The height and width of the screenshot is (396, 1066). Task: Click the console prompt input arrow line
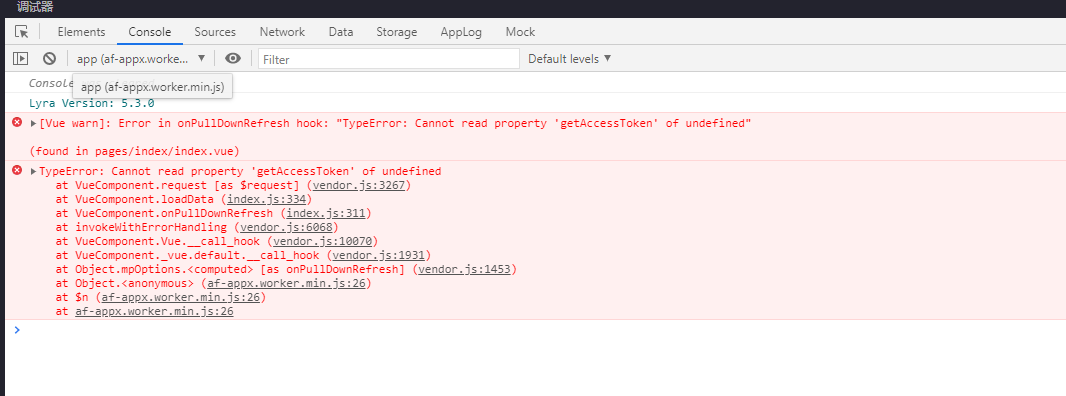click(x=533, y=330)
